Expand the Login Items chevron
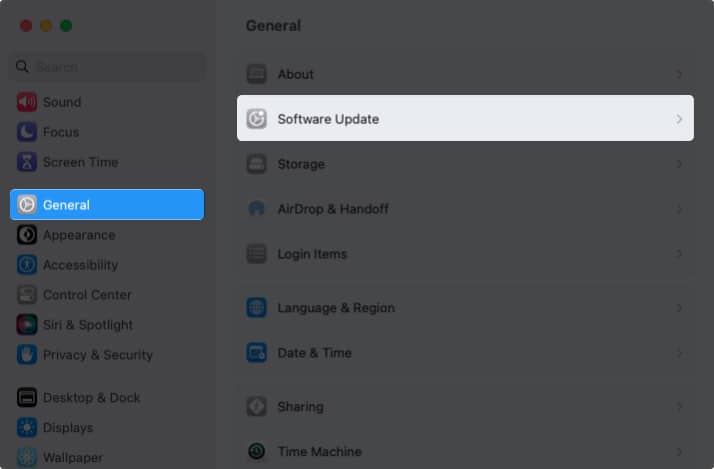Screen dimensions: 714x469 click(679, 254)
